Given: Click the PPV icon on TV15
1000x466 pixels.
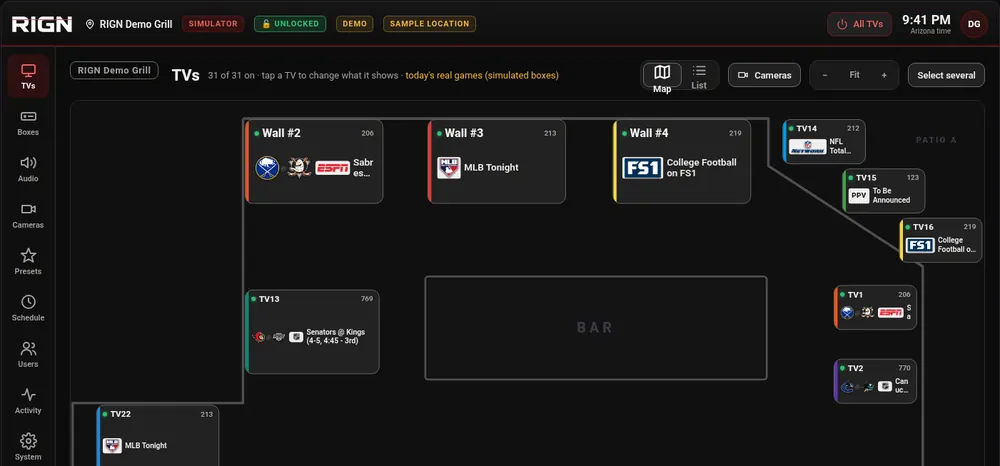Looking at the screenshot, I should (x=859, y=196).
